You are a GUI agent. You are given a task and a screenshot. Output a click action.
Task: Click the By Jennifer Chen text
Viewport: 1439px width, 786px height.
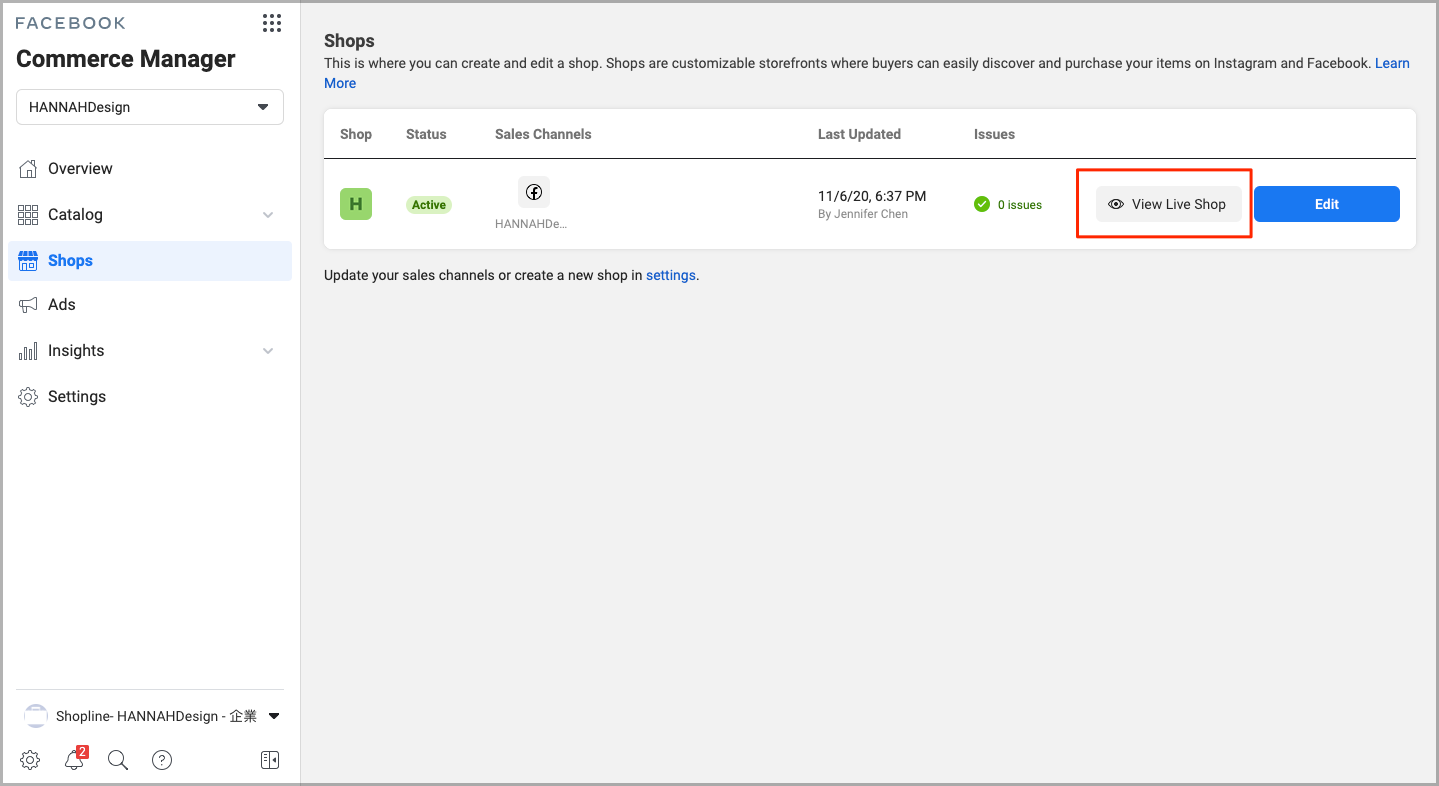click(863, 214)
